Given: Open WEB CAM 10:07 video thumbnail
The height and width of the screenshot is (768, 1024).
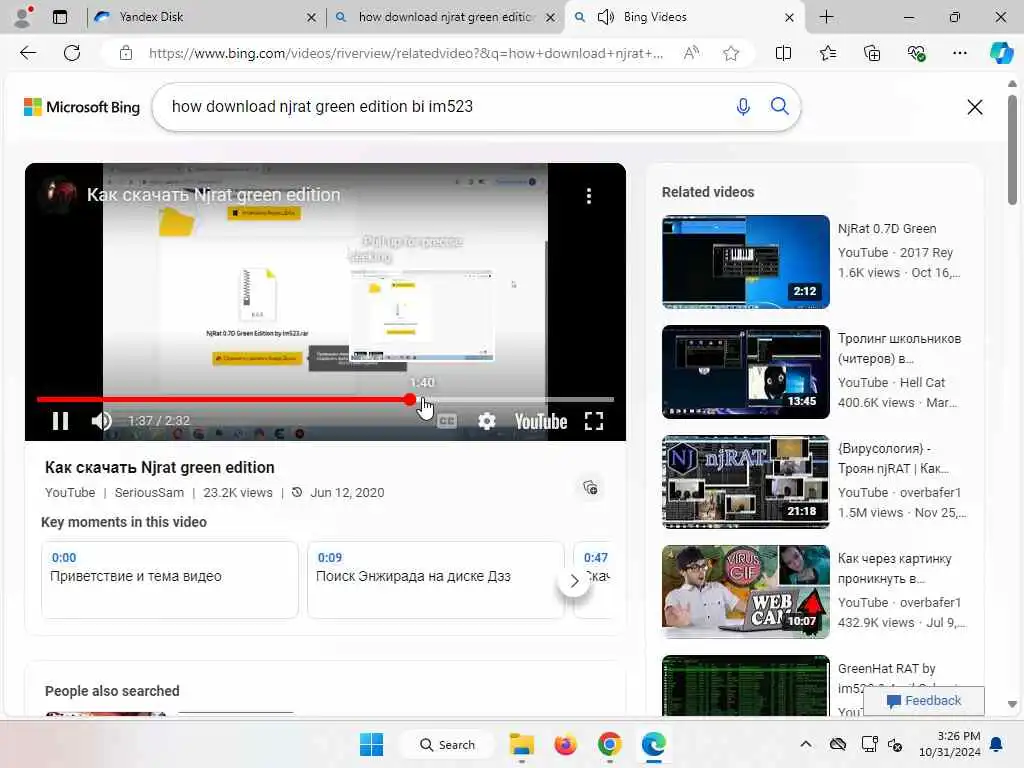Looking at the screenshot, I should (746, 592).
